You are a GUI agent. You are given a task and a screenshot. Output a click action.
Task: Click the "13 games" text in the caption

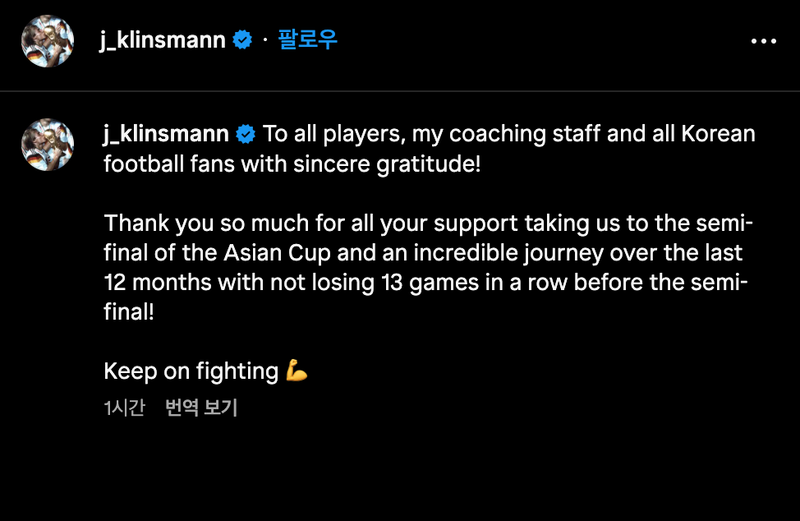(423, 282)
